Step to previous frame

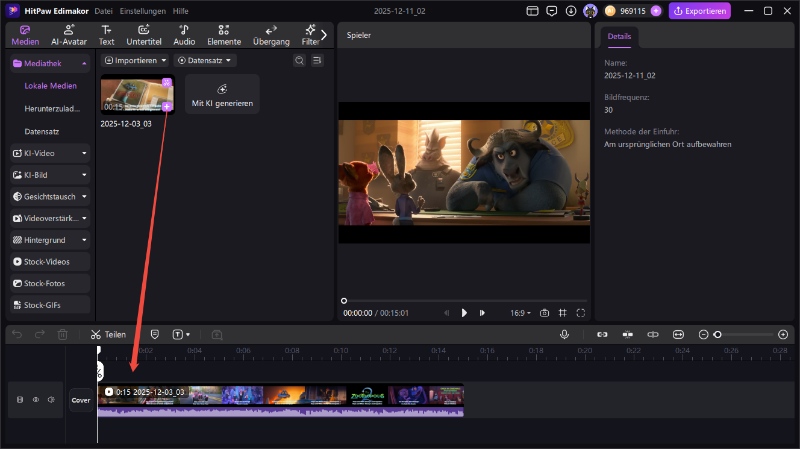tap(446, 313)
